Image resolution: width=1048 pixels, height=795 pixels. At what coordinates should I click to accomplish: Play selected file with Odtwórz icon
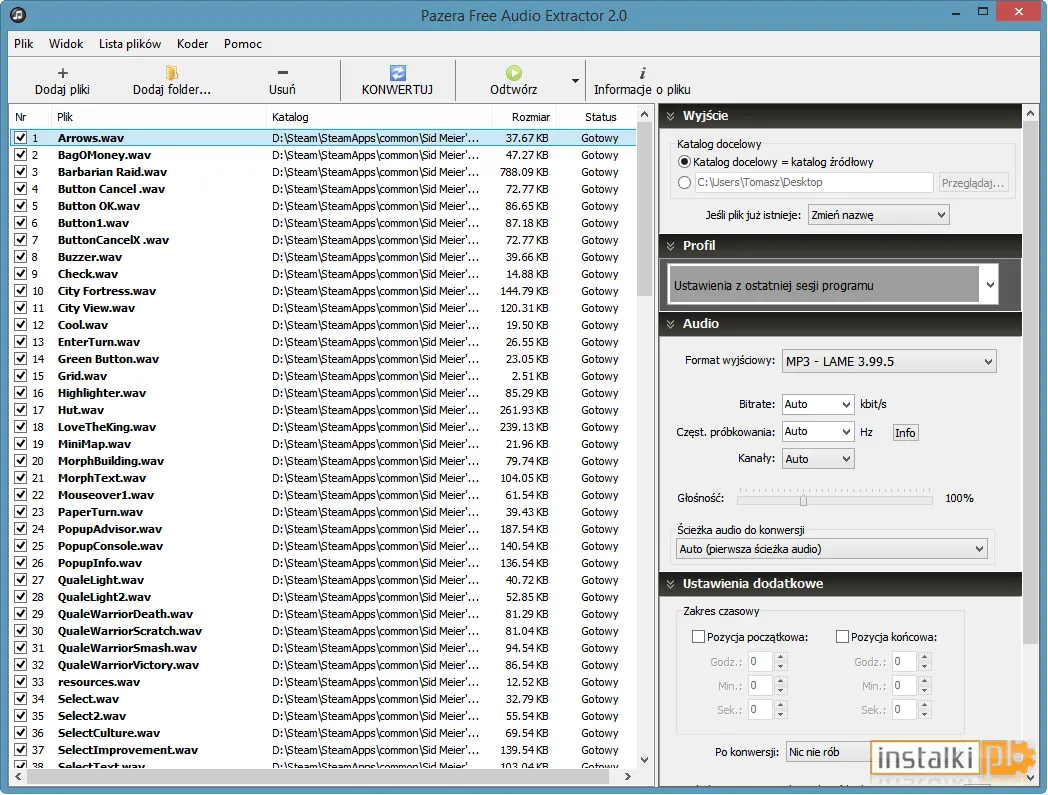[x=513, y=73]
